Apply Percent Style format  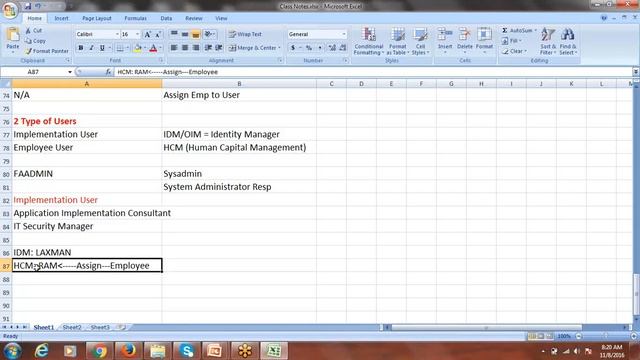309,48
